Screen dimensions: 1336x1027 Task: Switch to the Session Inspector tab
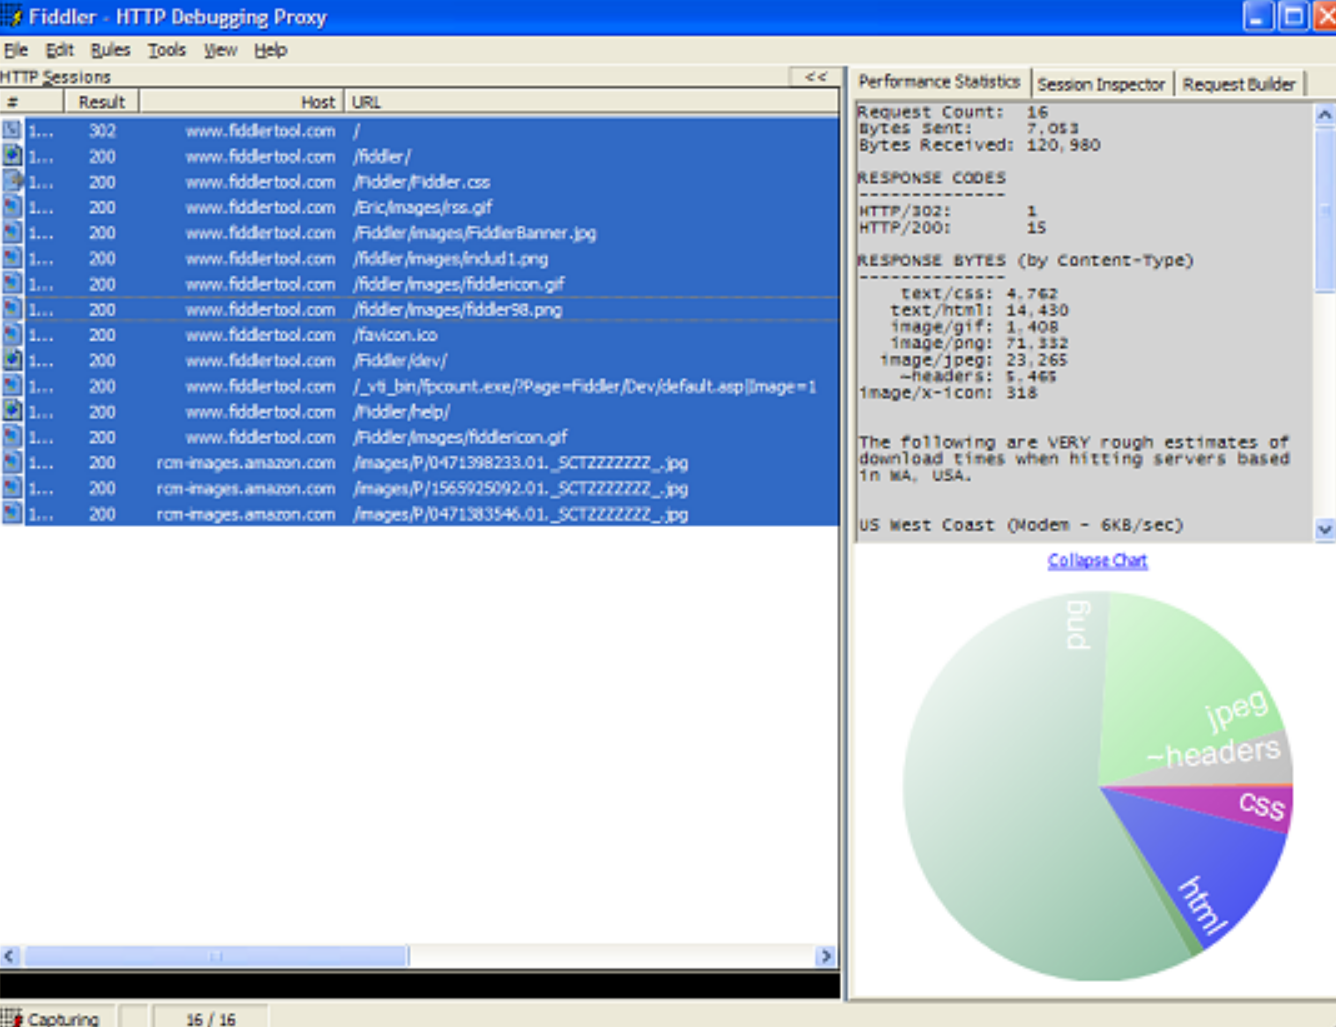coord(1101,85)
